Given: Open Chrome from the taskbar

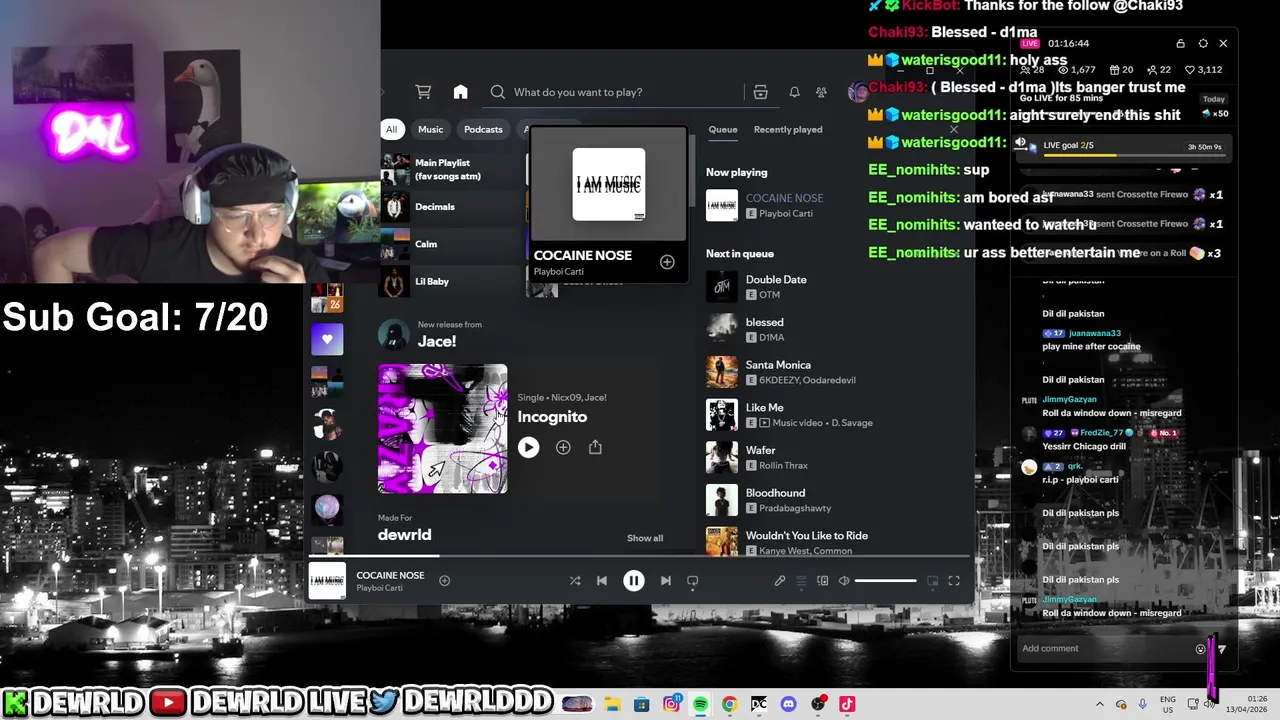Looking at the screenshot, I should [729, 705].
